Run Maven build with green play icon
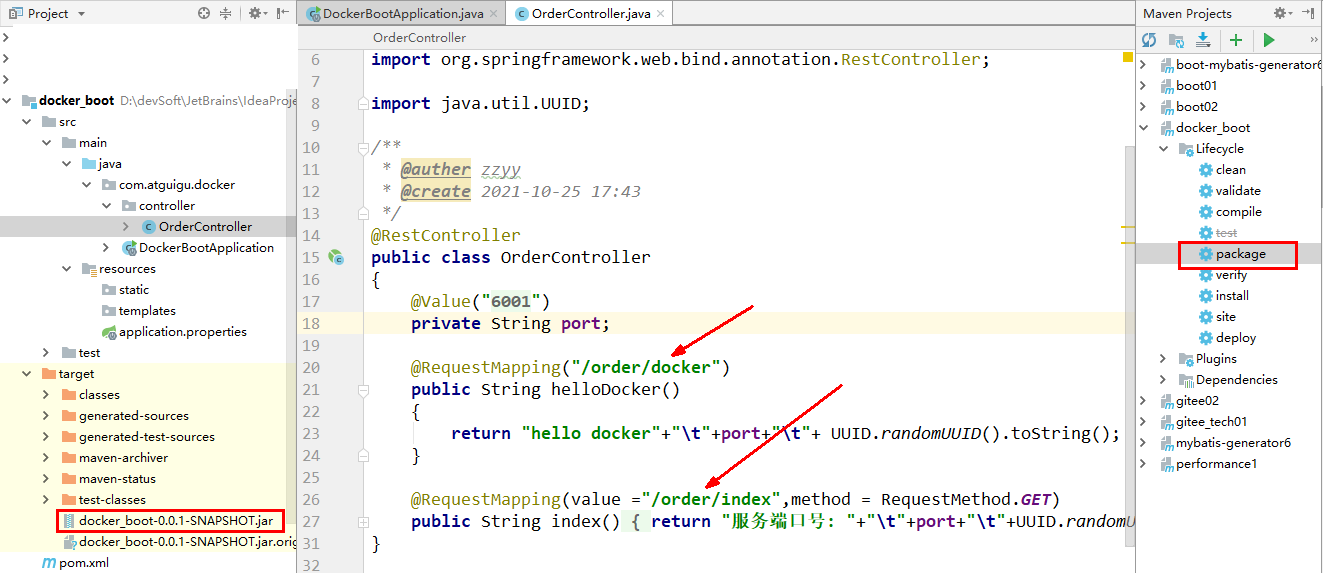The width and height of the screenshot is (1323, 573). click(x=1269, y=40)
